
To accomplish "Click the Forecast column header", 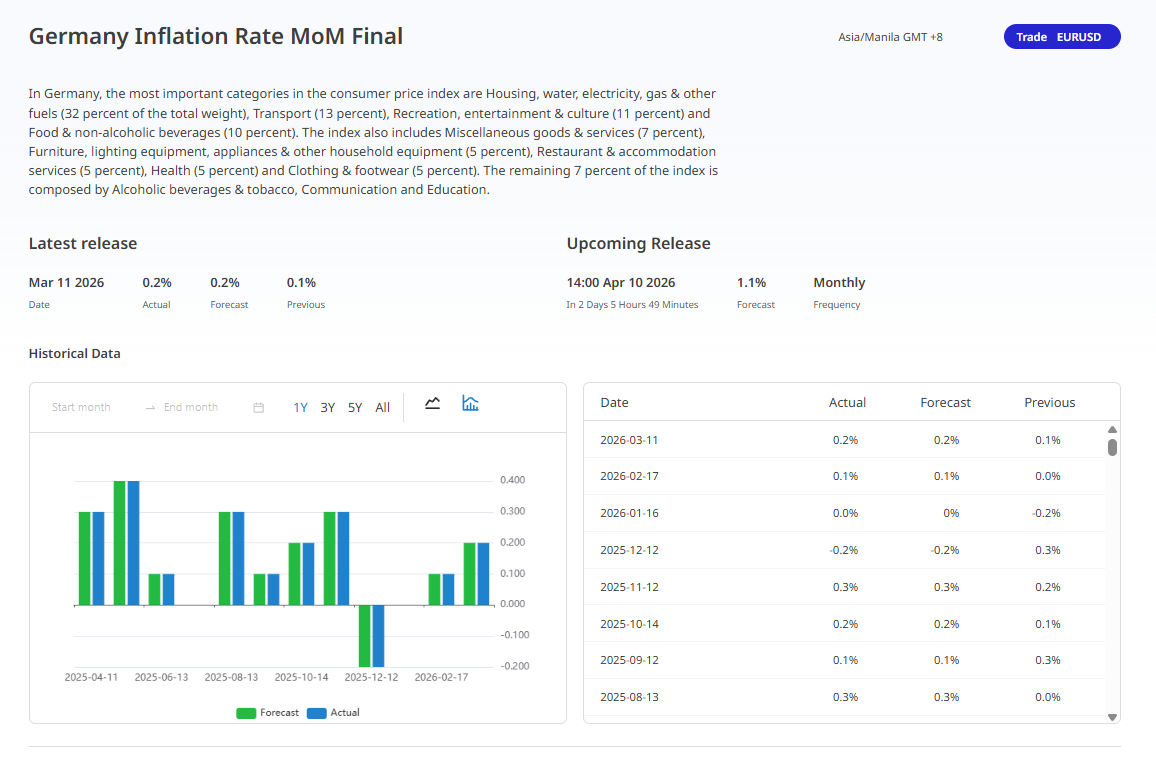I will pyautogui.click(x=945, y=403).
